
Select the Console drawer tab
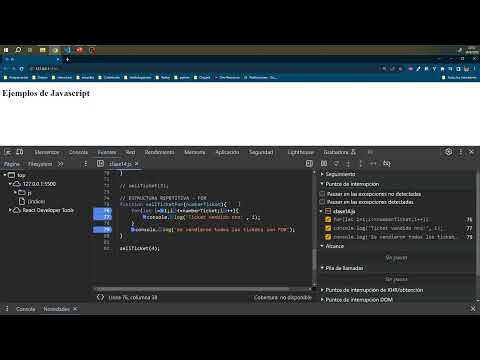[x=26, y=309]
